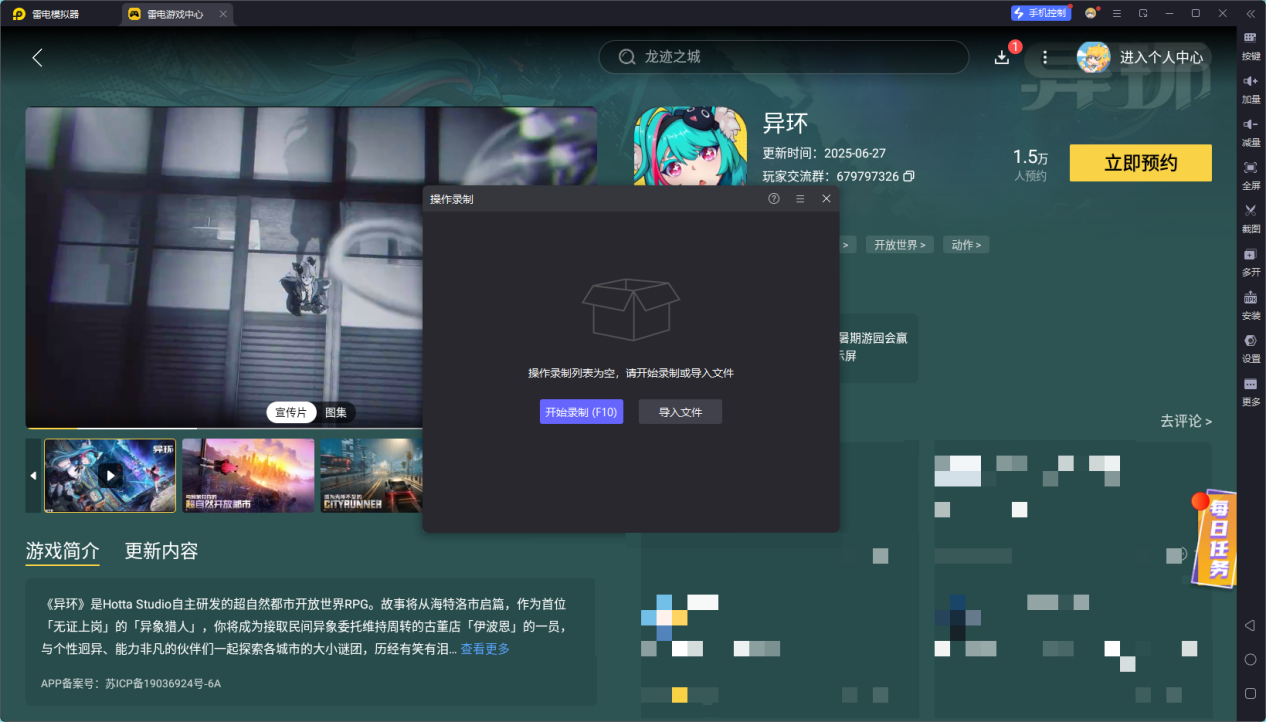1266x722 pixels.
Task: Click the 更新时间：2025-06-27 text
Action: 824,153
